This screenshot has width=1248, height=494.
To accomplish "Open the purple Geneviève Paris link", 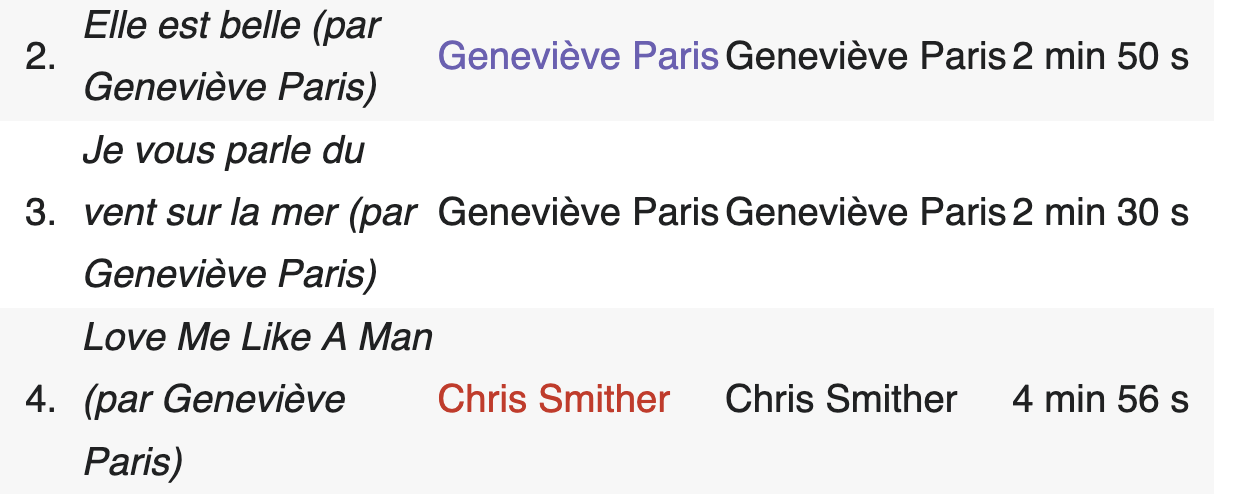I will [578, 57].
